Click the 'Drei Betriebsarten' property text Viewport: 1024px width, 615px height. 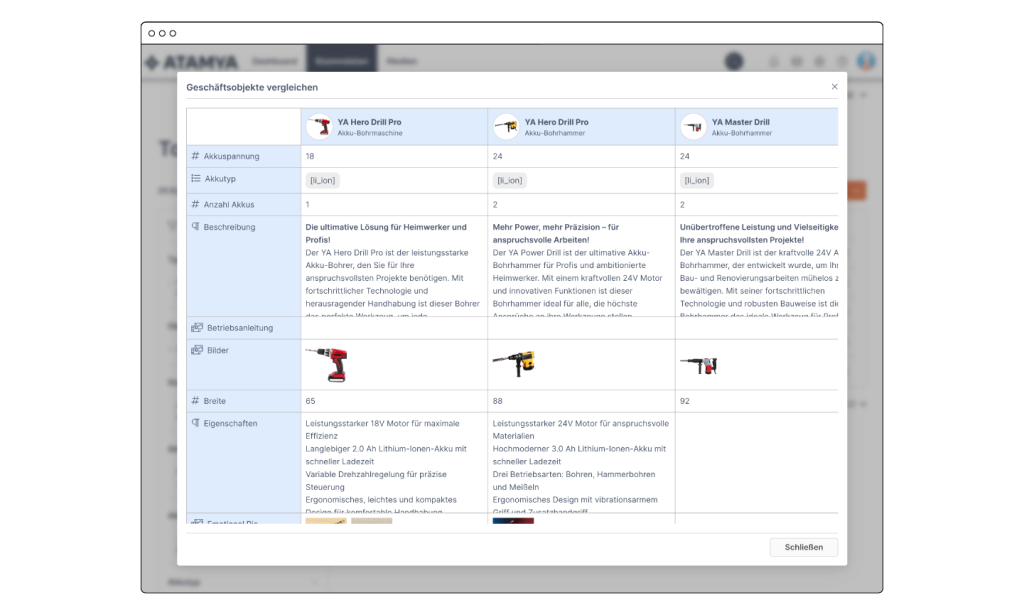574,481
